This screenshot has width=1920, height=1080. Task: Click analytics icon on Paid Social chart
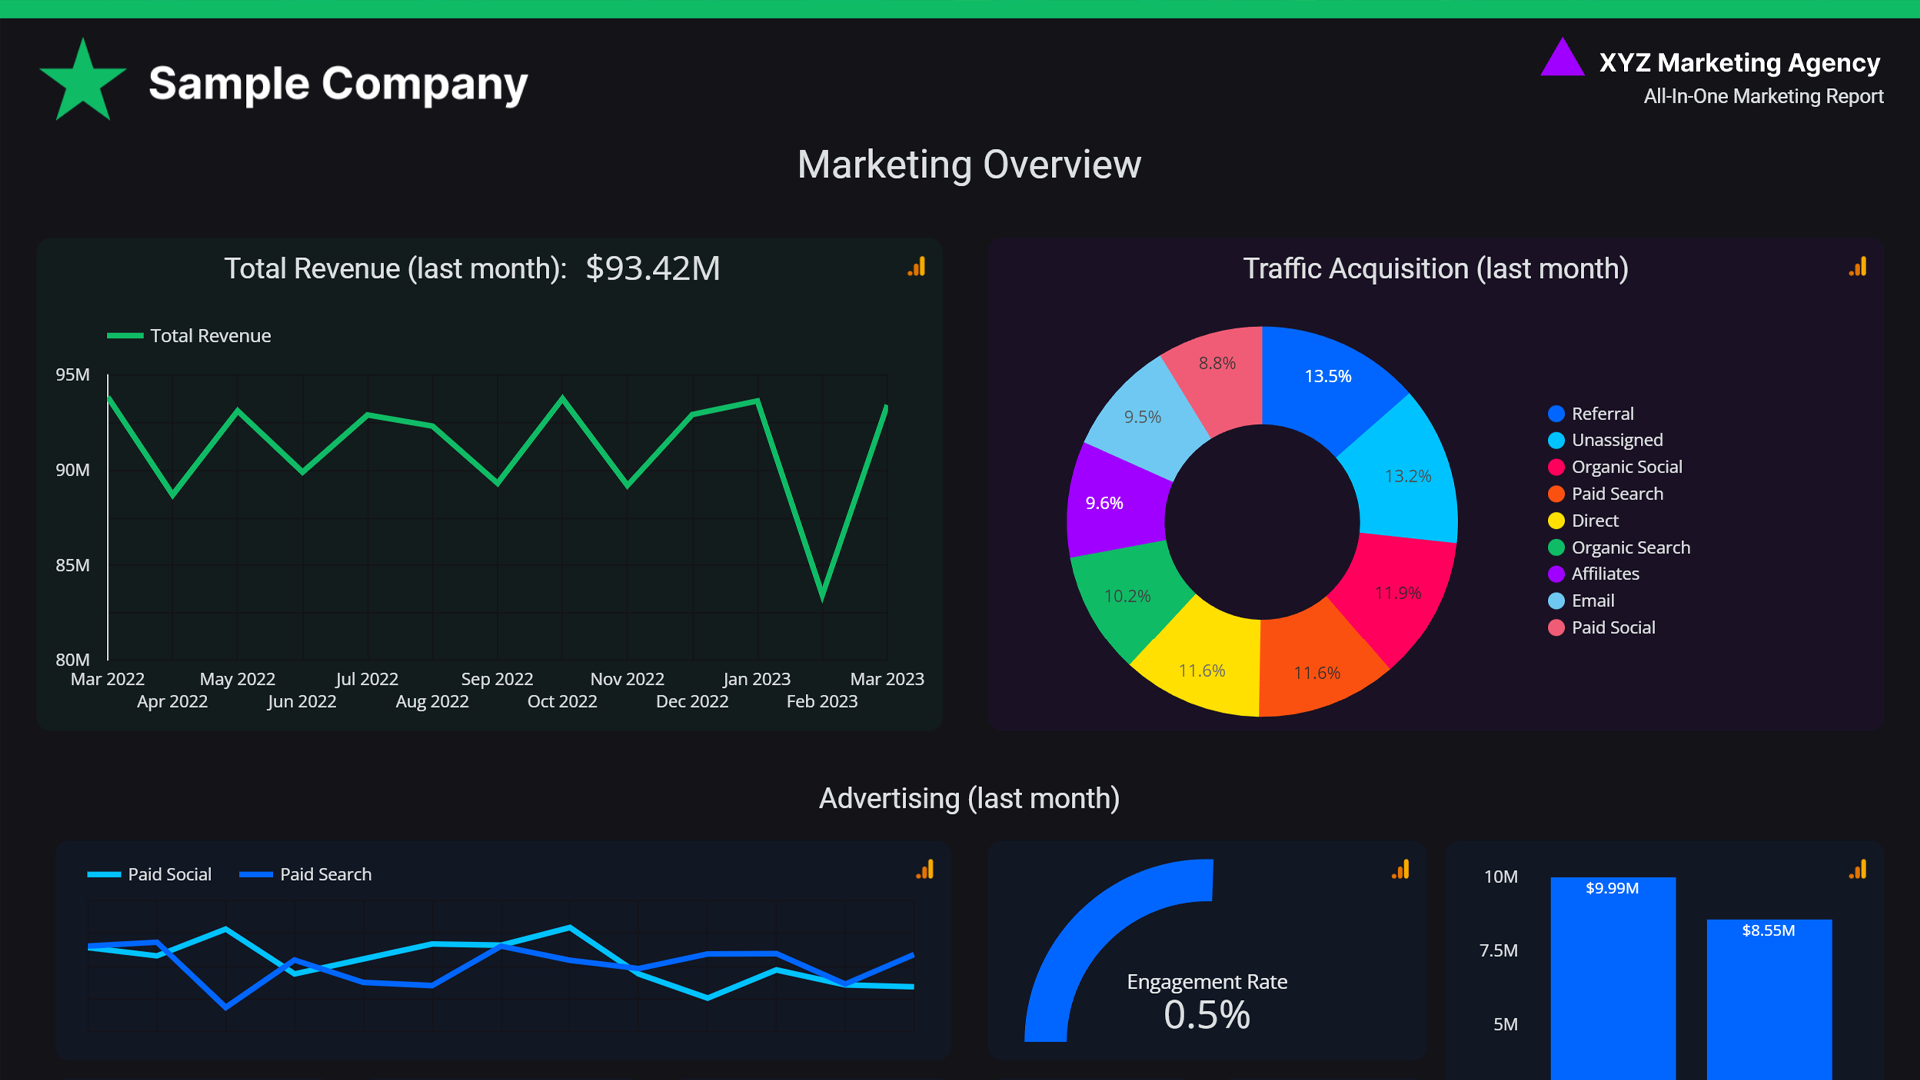tap(925, 870)
